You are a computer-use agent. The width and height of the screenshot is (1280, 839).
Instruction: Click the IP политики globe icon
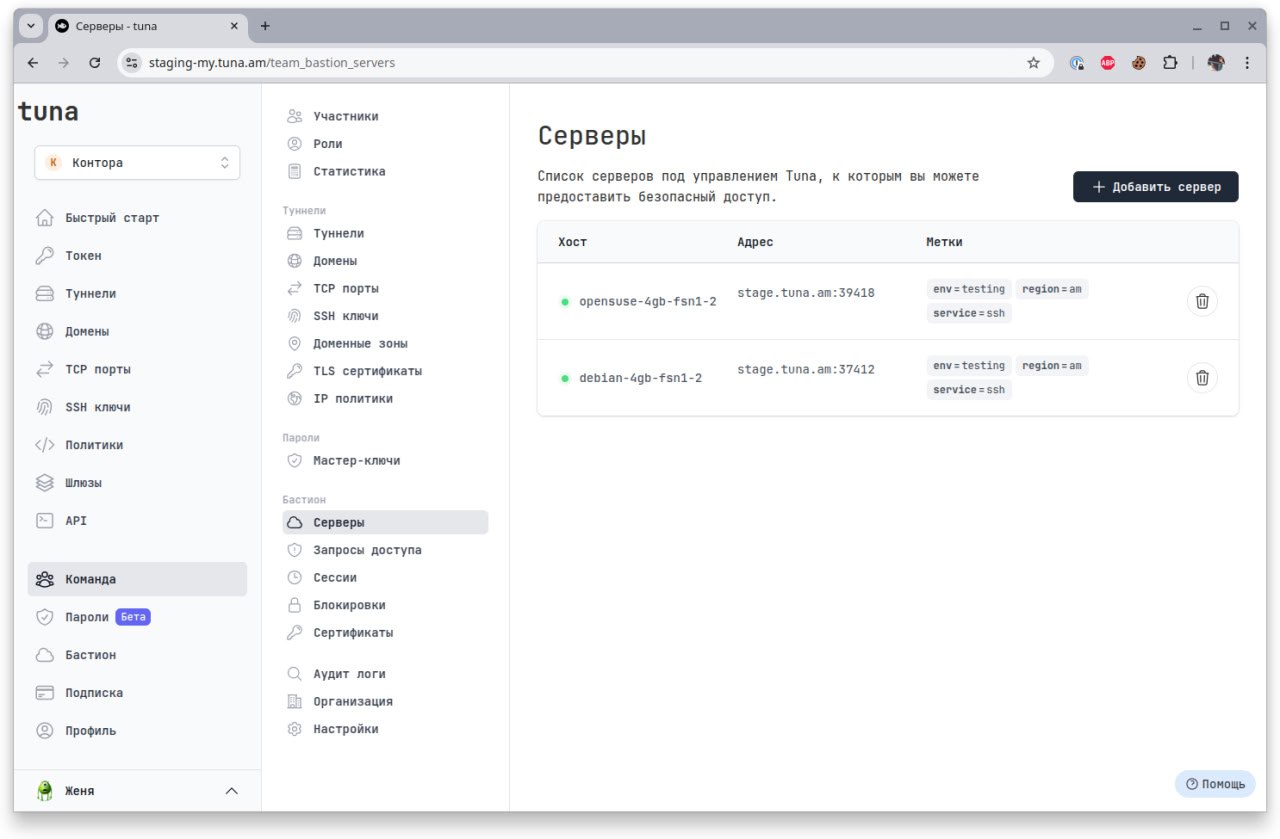294,398
